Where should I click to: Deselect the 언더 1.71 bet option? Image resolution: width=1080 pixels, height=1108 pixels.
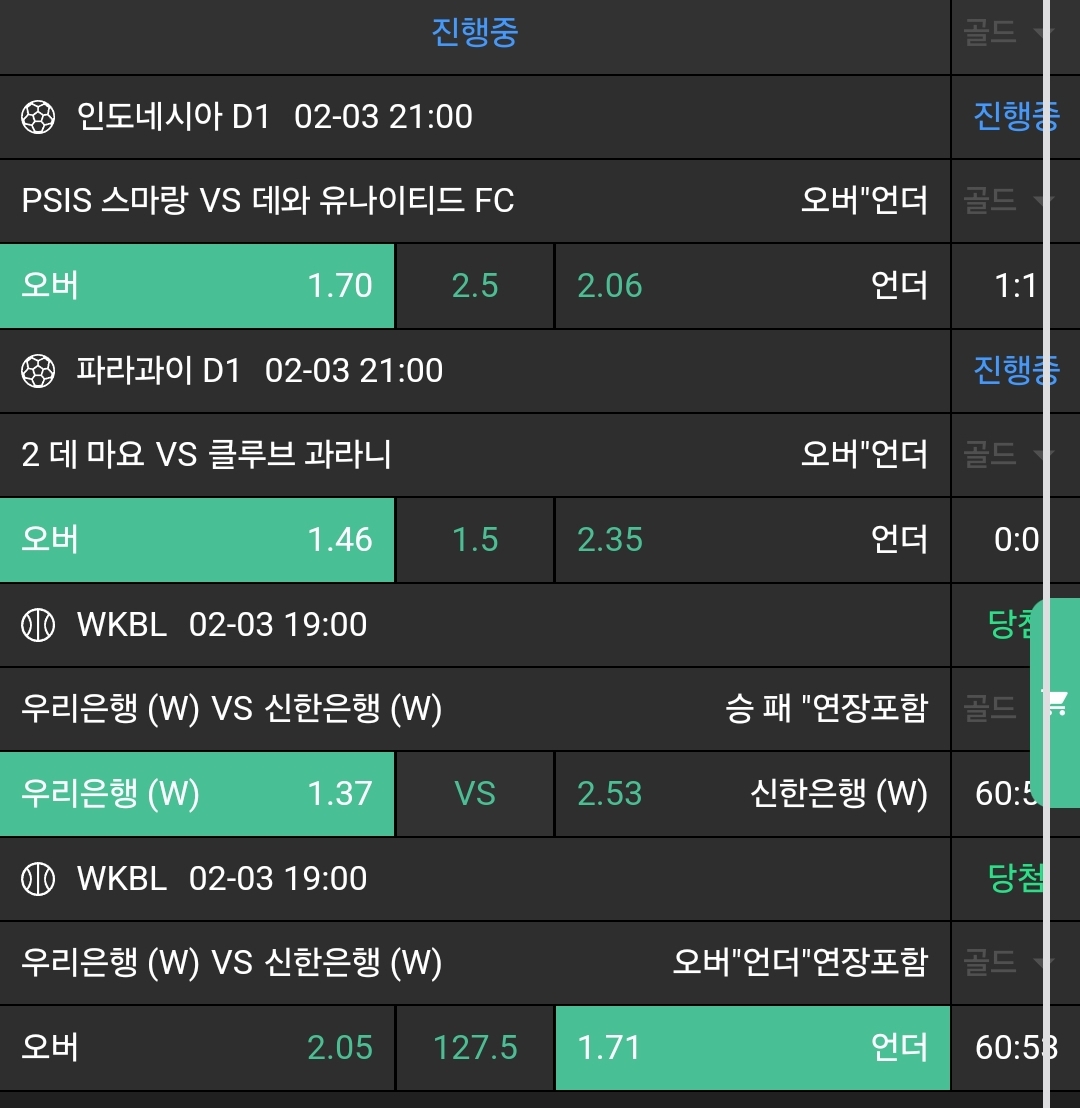[752, 1048]
